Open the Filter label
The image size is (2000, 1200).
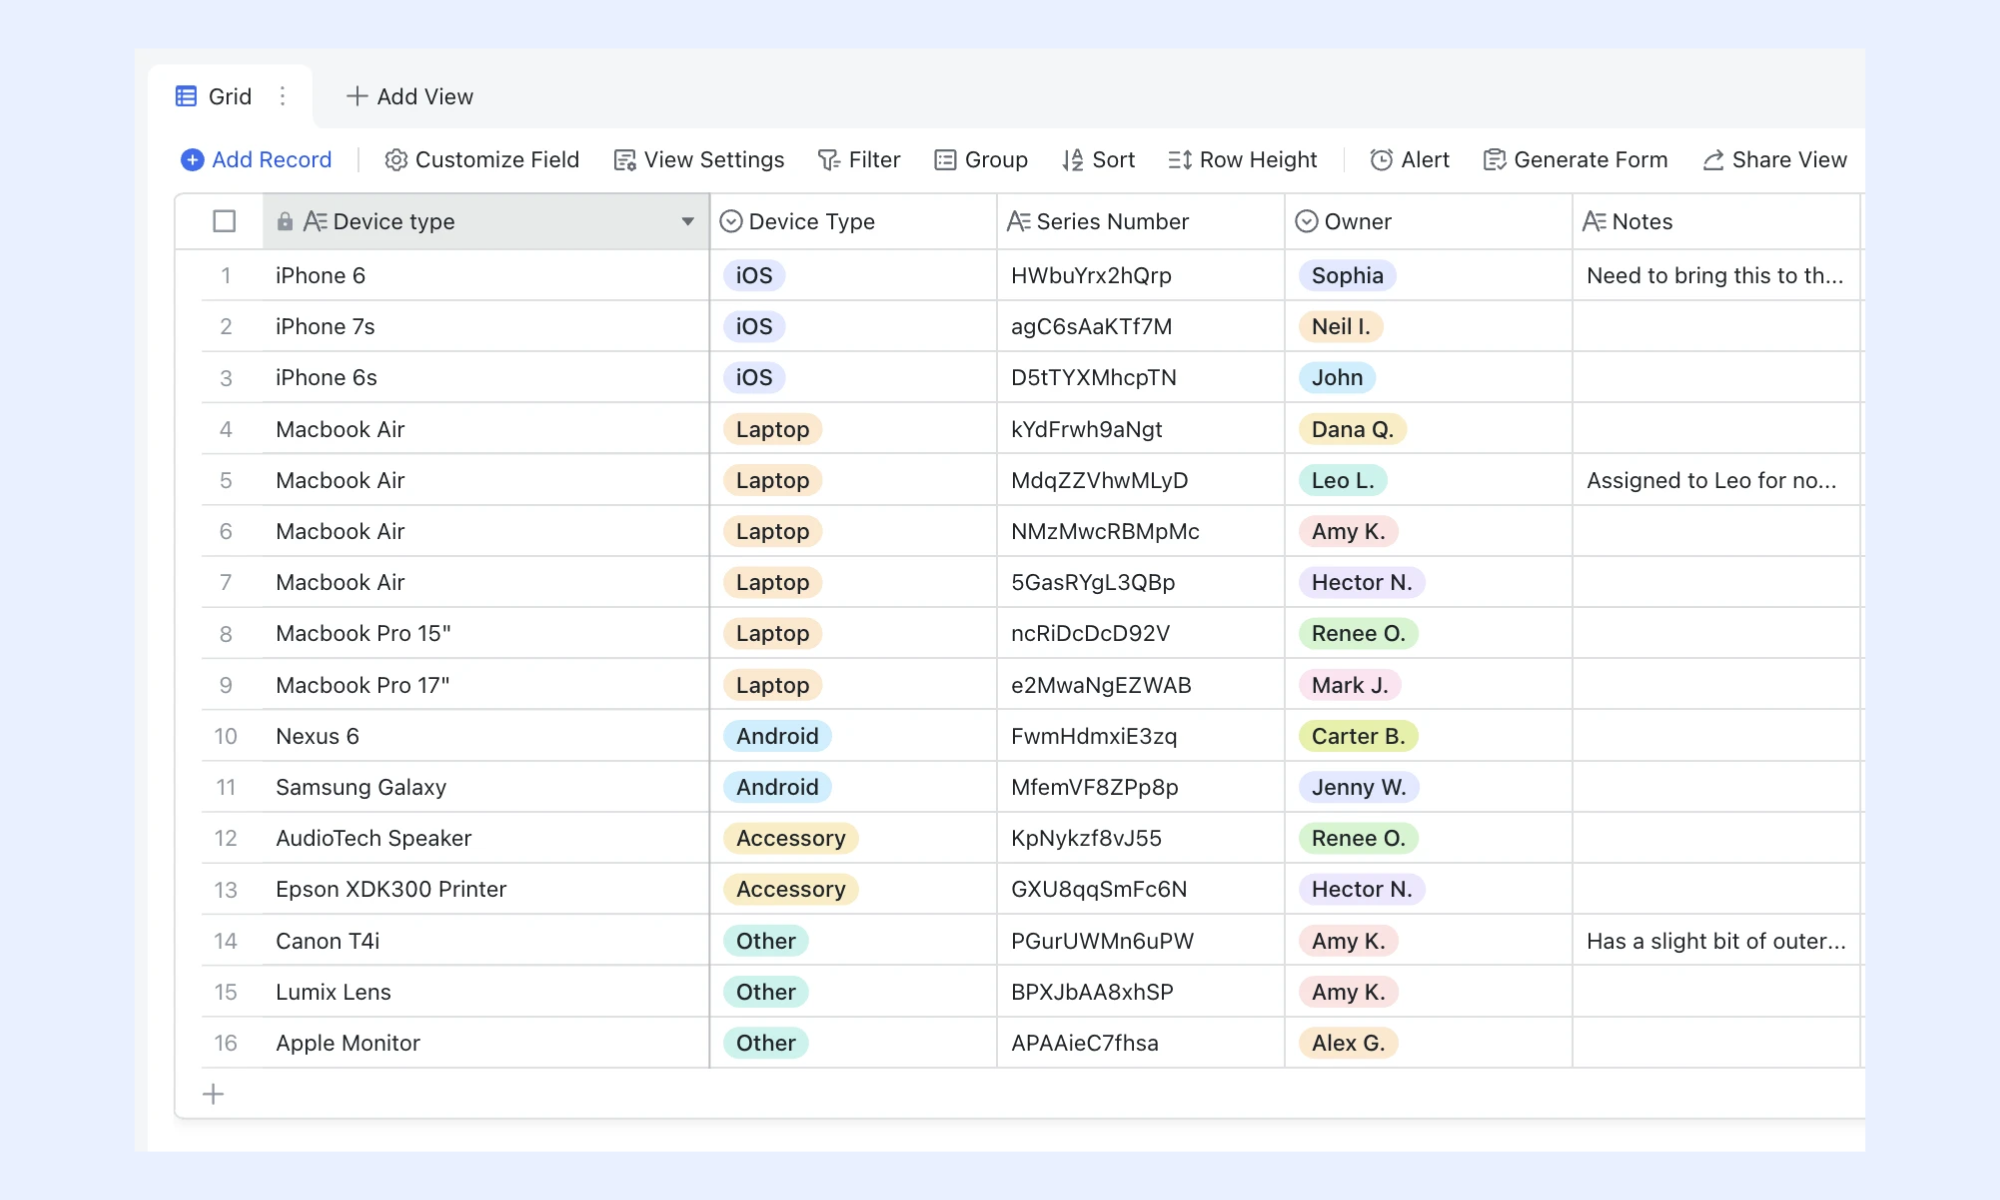[874, 160]
